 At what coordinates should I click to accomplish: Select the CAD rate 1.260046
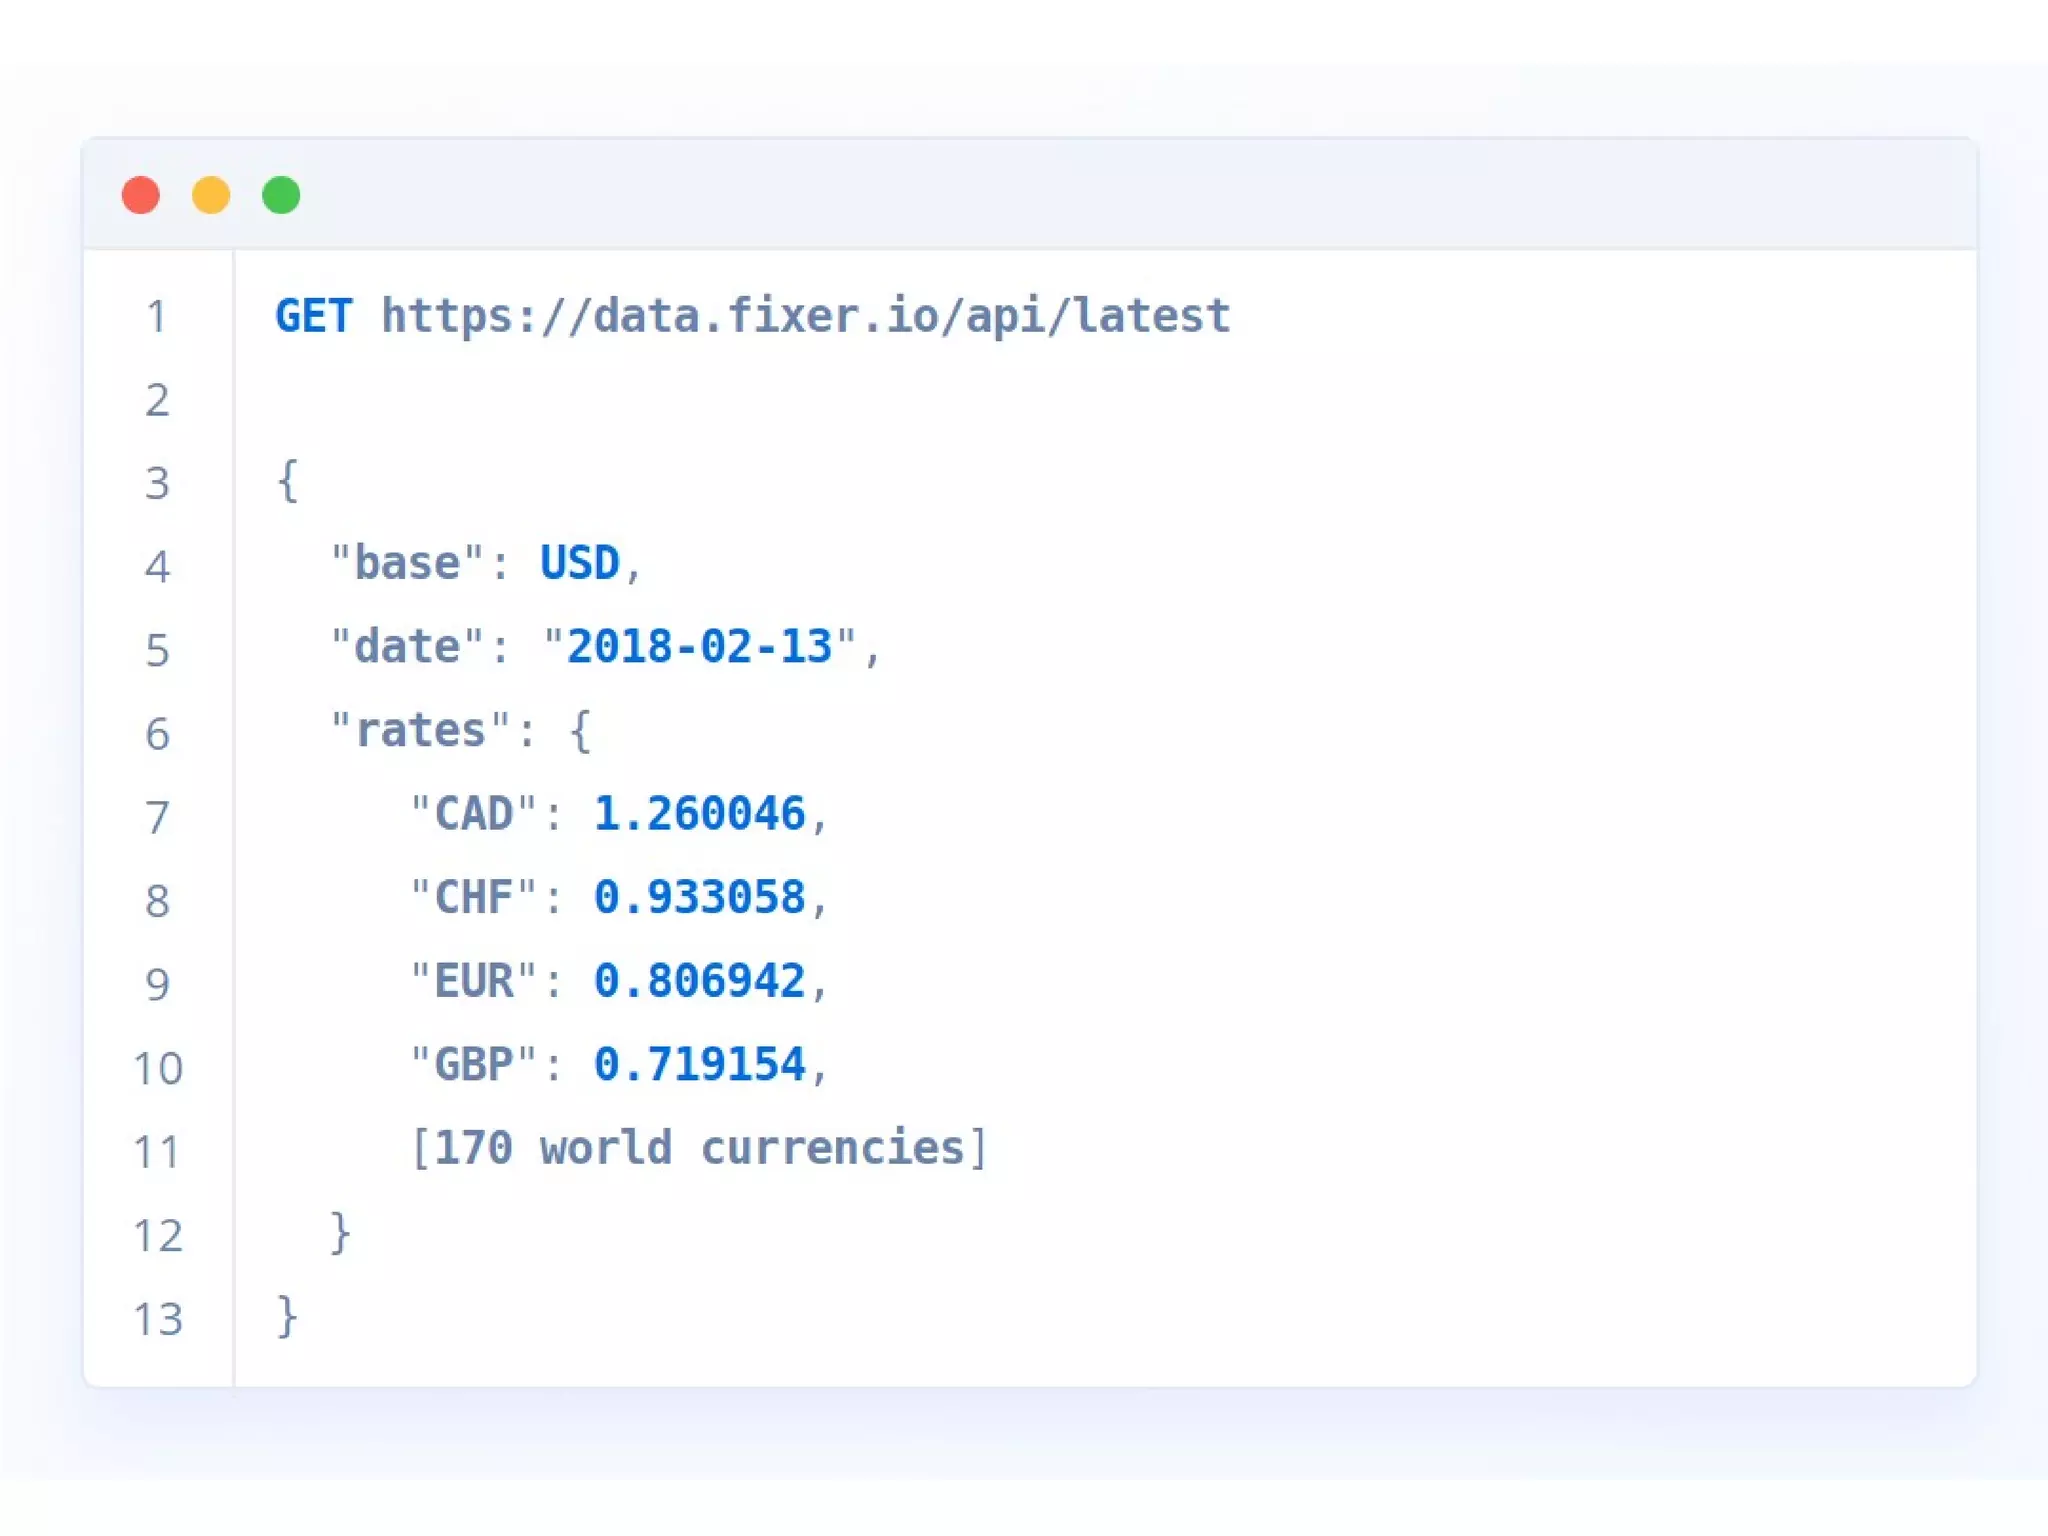699,814
